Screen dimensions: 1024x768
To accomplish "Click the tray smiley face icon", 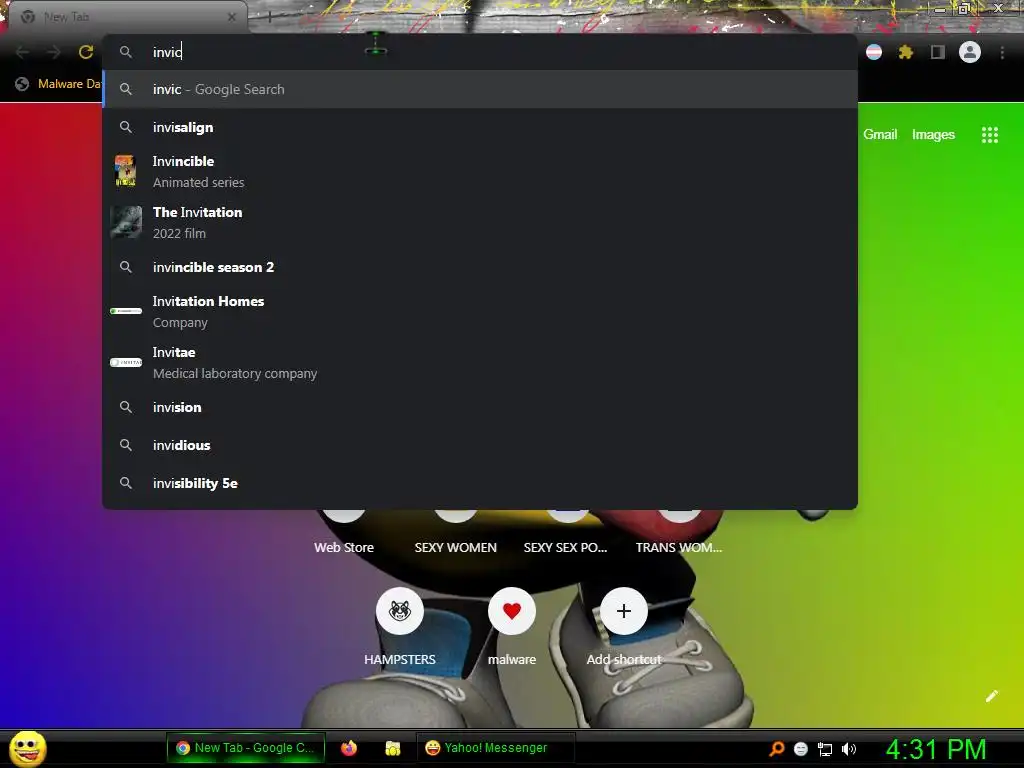I will 801,749.
